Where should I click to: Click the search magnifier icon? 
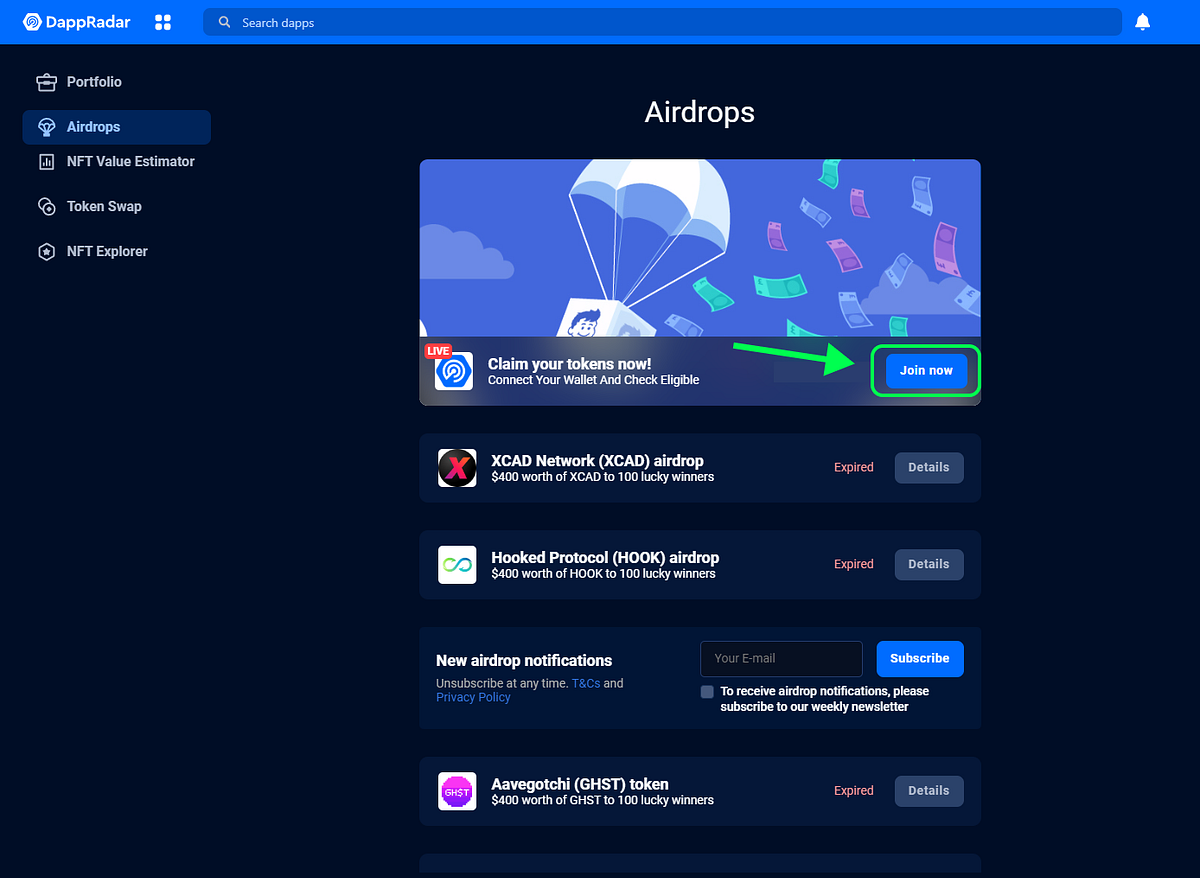(x=224, y=22)
